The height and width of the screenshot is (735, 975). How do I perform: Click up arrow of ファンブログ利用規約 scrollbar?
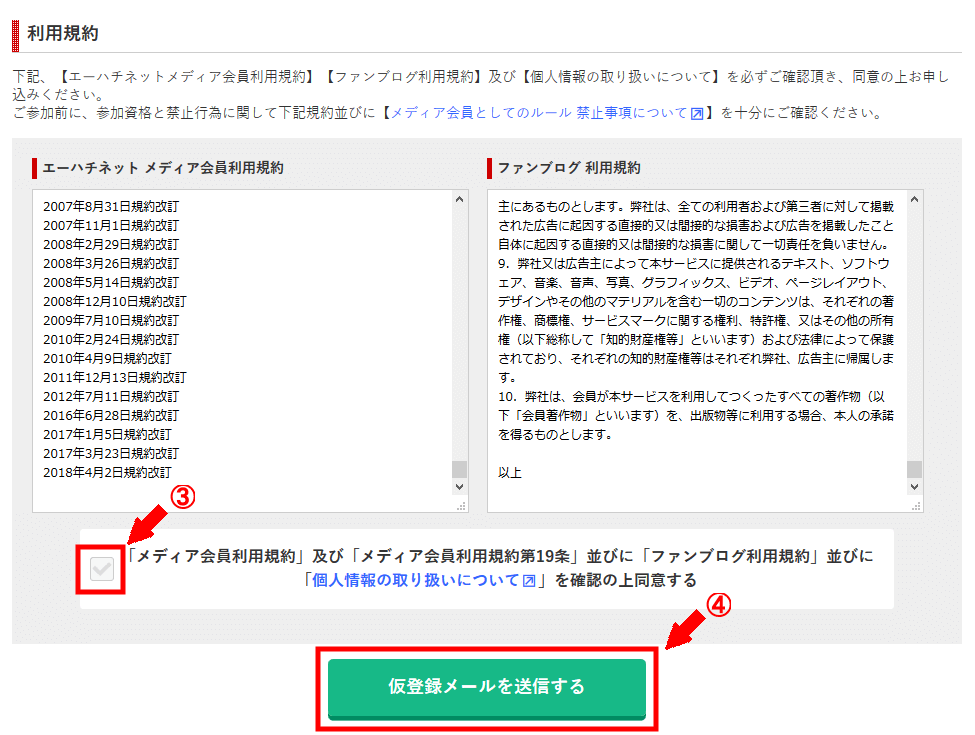[914, 200]
